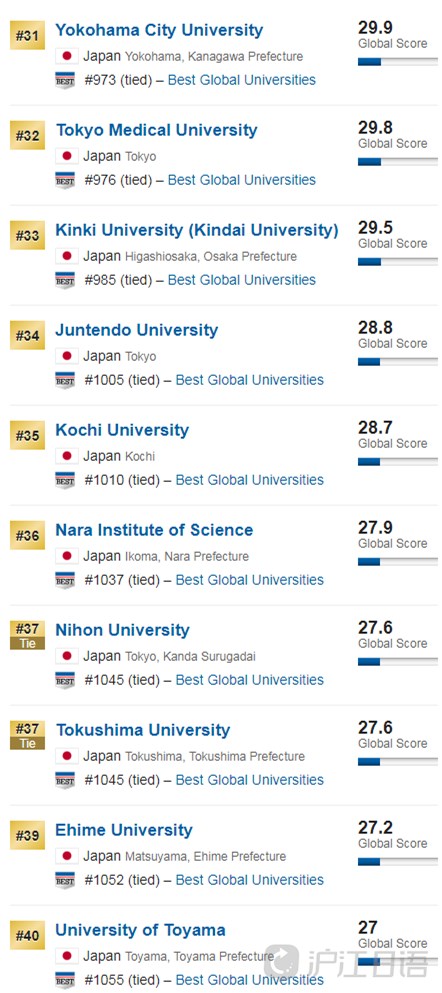The width and height of the screenshot is (442, 993).
Task: Open Juntendo University link
Action: pyautogui.click(x=136, y=330)
